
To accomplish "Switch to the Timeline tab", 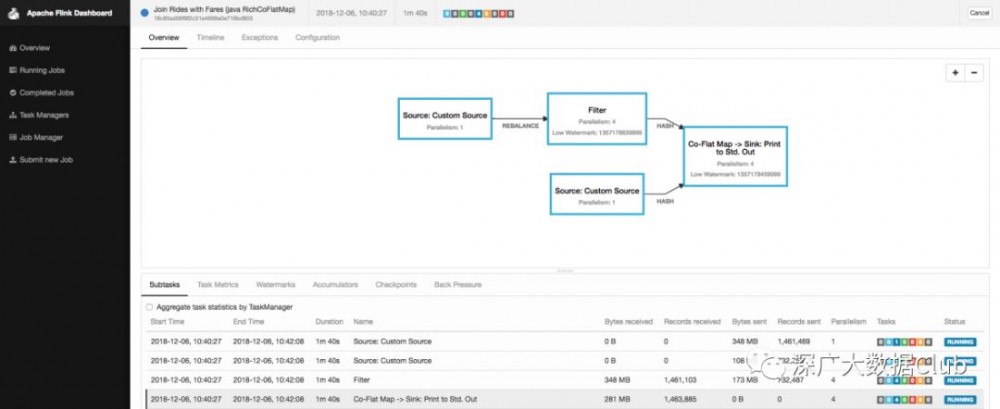I will click(x=210, y=38).
